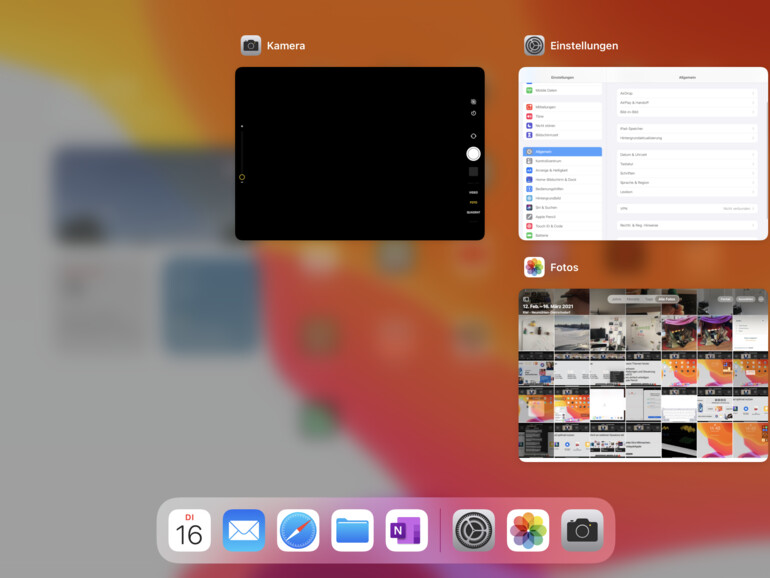This screenshot has width=770, height=578.
Task: Open the VPN row showing Nicht verbunden
Action: coord(687,209)
